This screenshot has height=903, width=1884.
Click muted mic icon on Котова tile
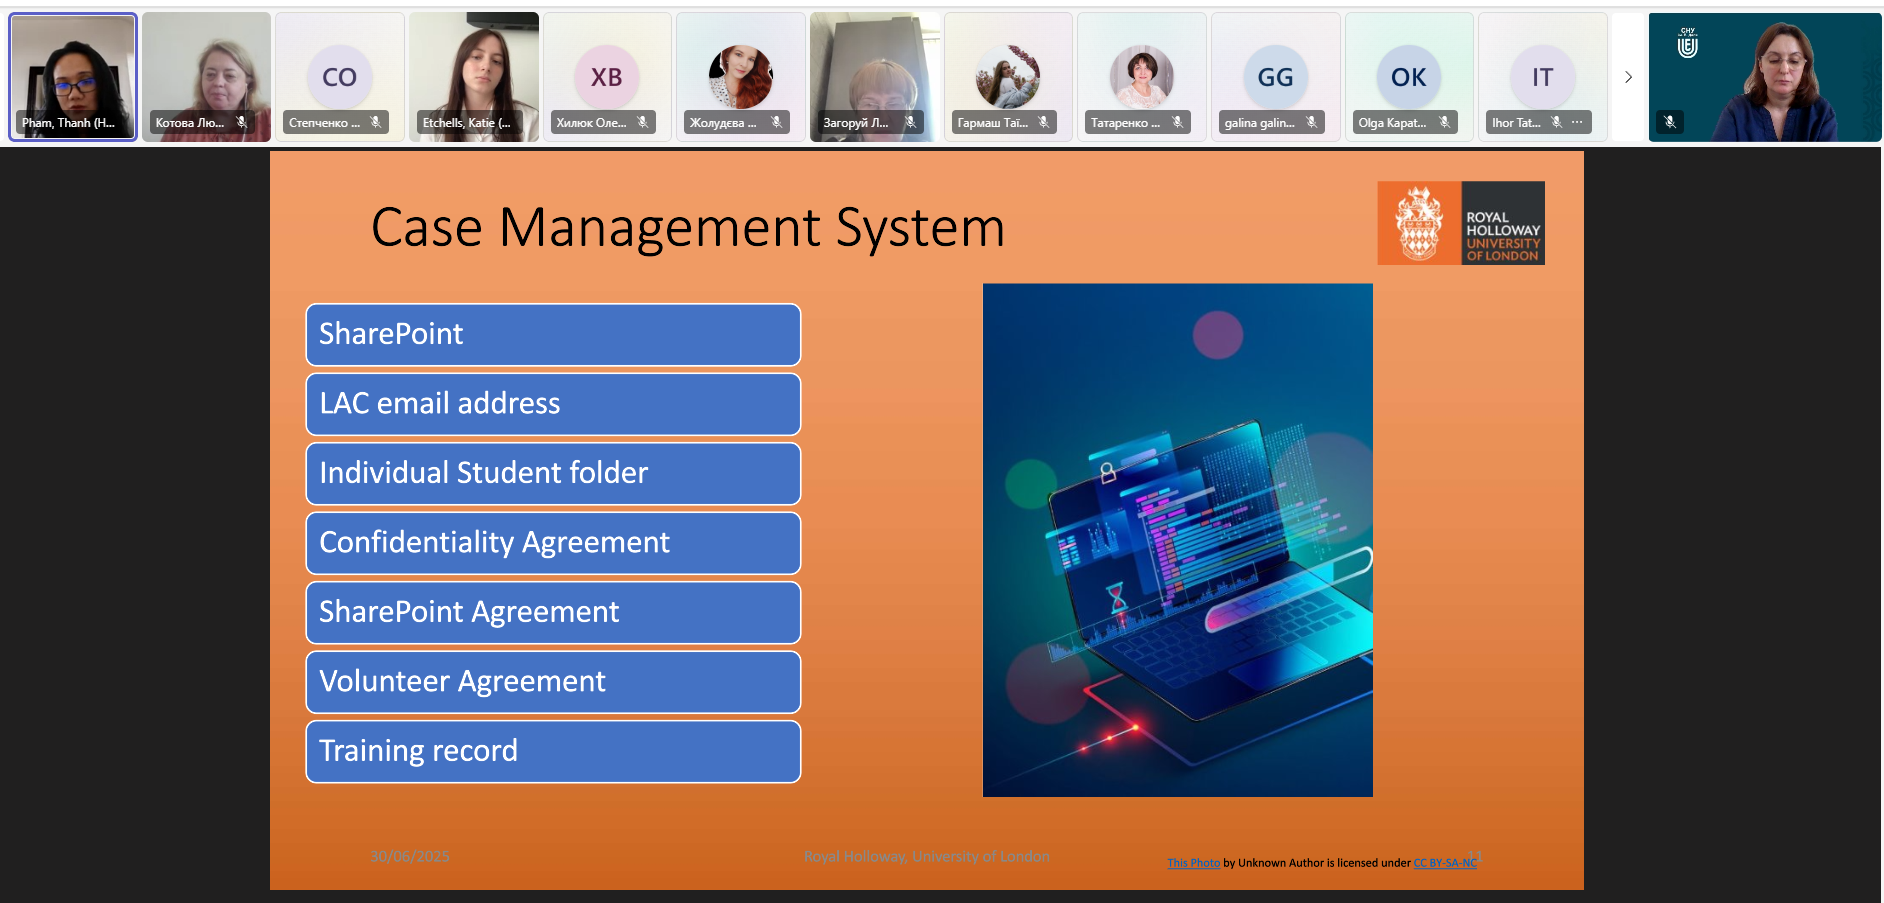pyautogui.click(x=241, y=122)
